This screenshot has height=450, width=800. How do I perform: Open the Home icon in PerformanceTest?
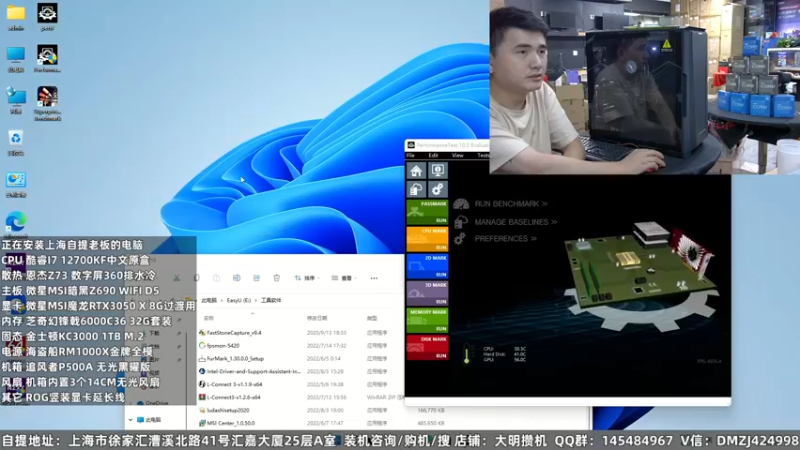[x=416, y=170]
